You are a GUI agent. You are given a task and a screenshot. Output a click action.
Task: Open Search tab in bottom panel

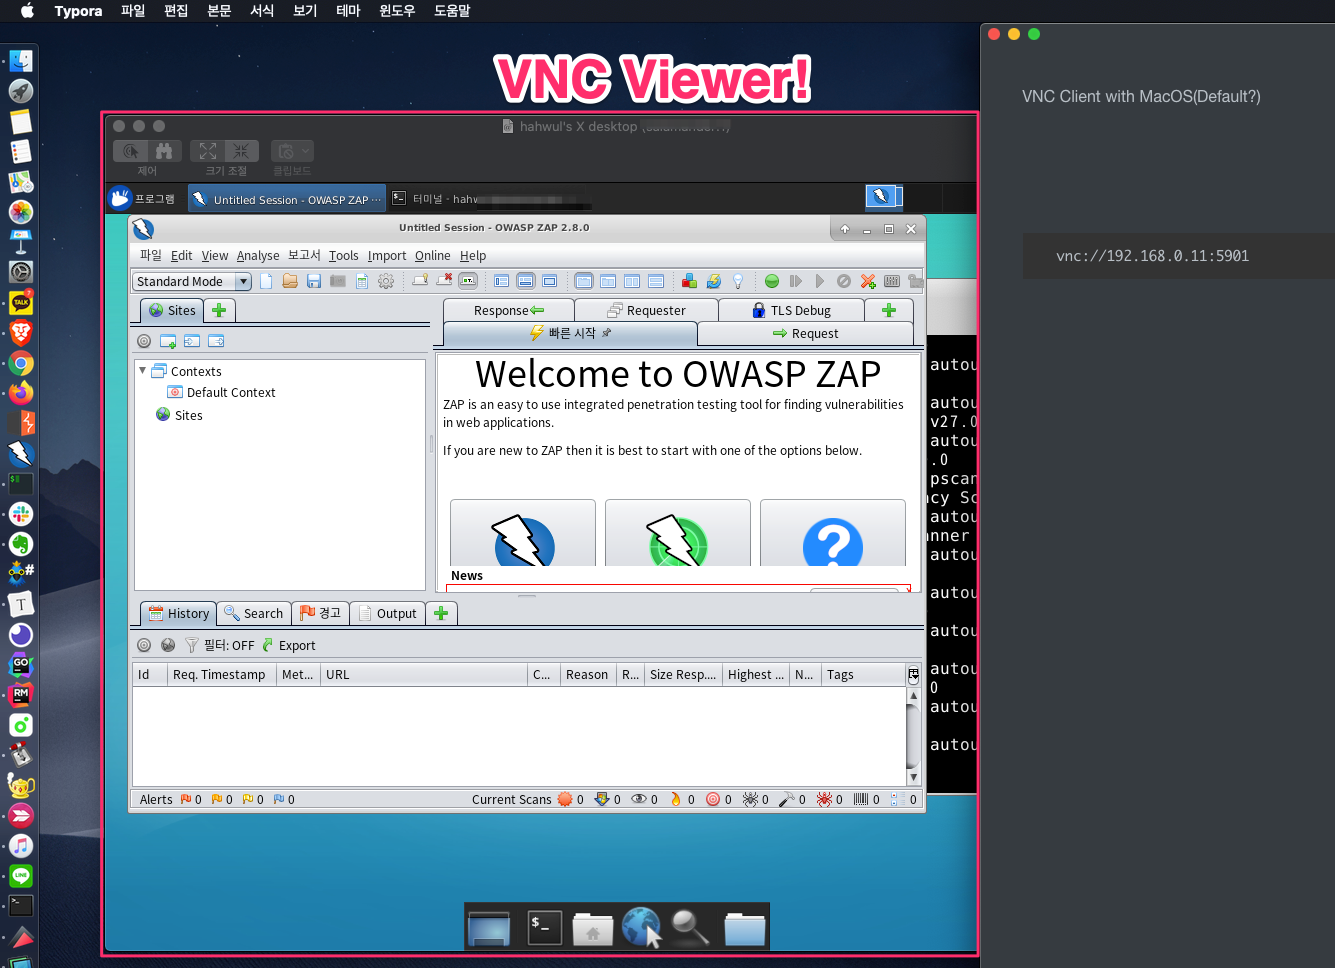(253, 613)
